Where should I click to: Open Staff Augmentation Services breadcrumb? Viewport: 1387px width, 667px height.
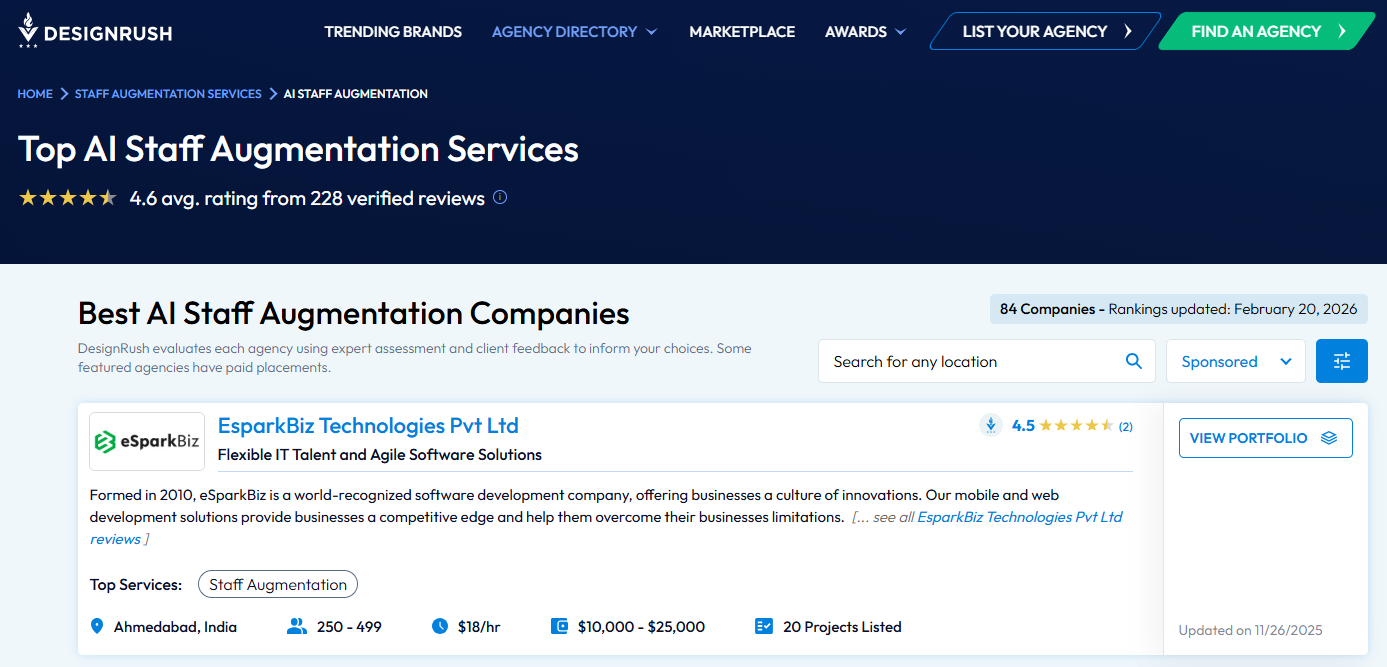(168, 93)
